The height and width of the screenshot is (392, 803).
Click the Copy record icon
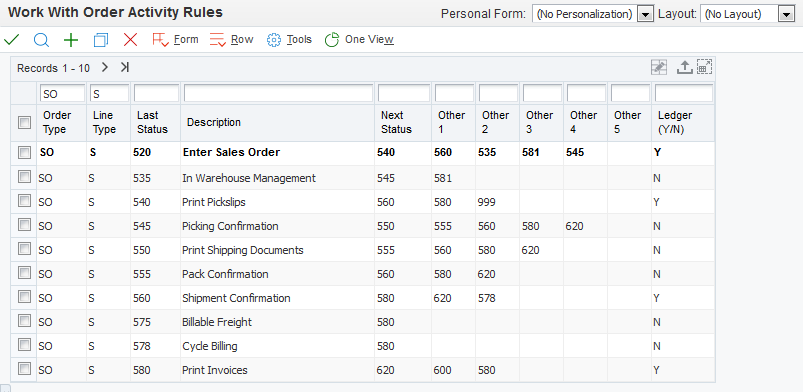[x=101, y=40]
